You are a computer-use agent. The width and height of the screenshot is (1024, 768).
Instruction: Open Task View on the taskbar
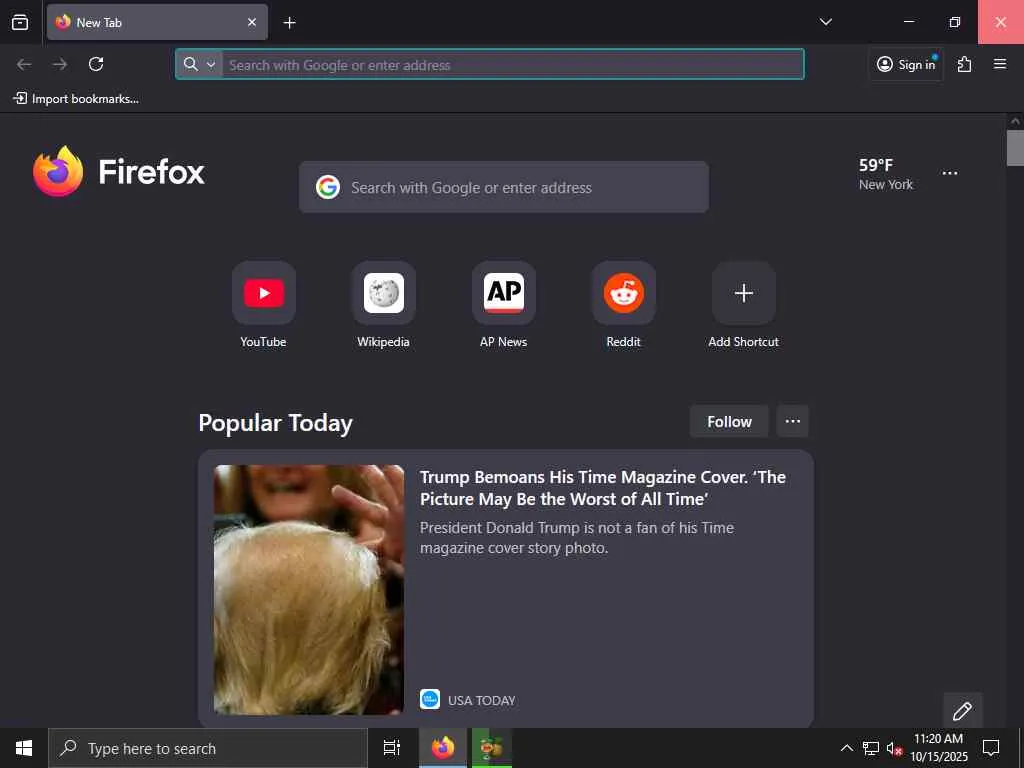[392, 748]
